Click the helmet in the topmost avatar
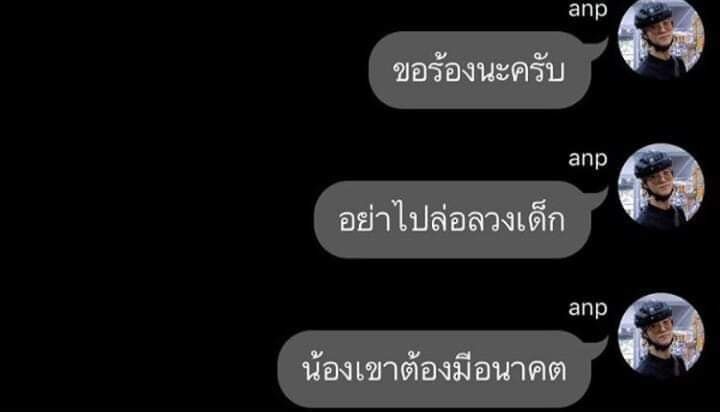 pyautogui.click(x=654, y=13)
